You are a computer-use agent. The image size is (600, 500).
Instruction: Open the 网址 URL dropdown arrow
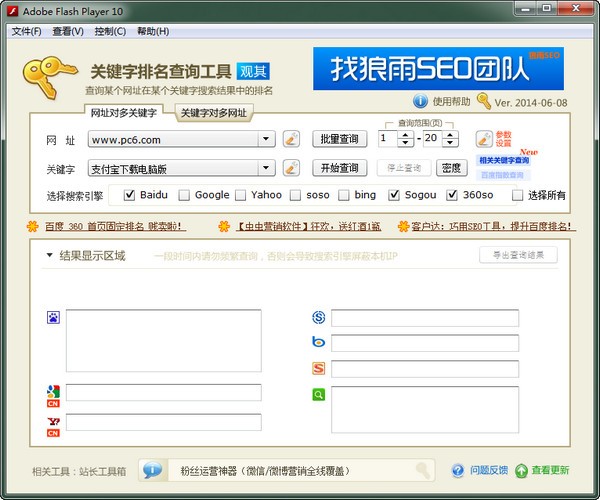266,139
